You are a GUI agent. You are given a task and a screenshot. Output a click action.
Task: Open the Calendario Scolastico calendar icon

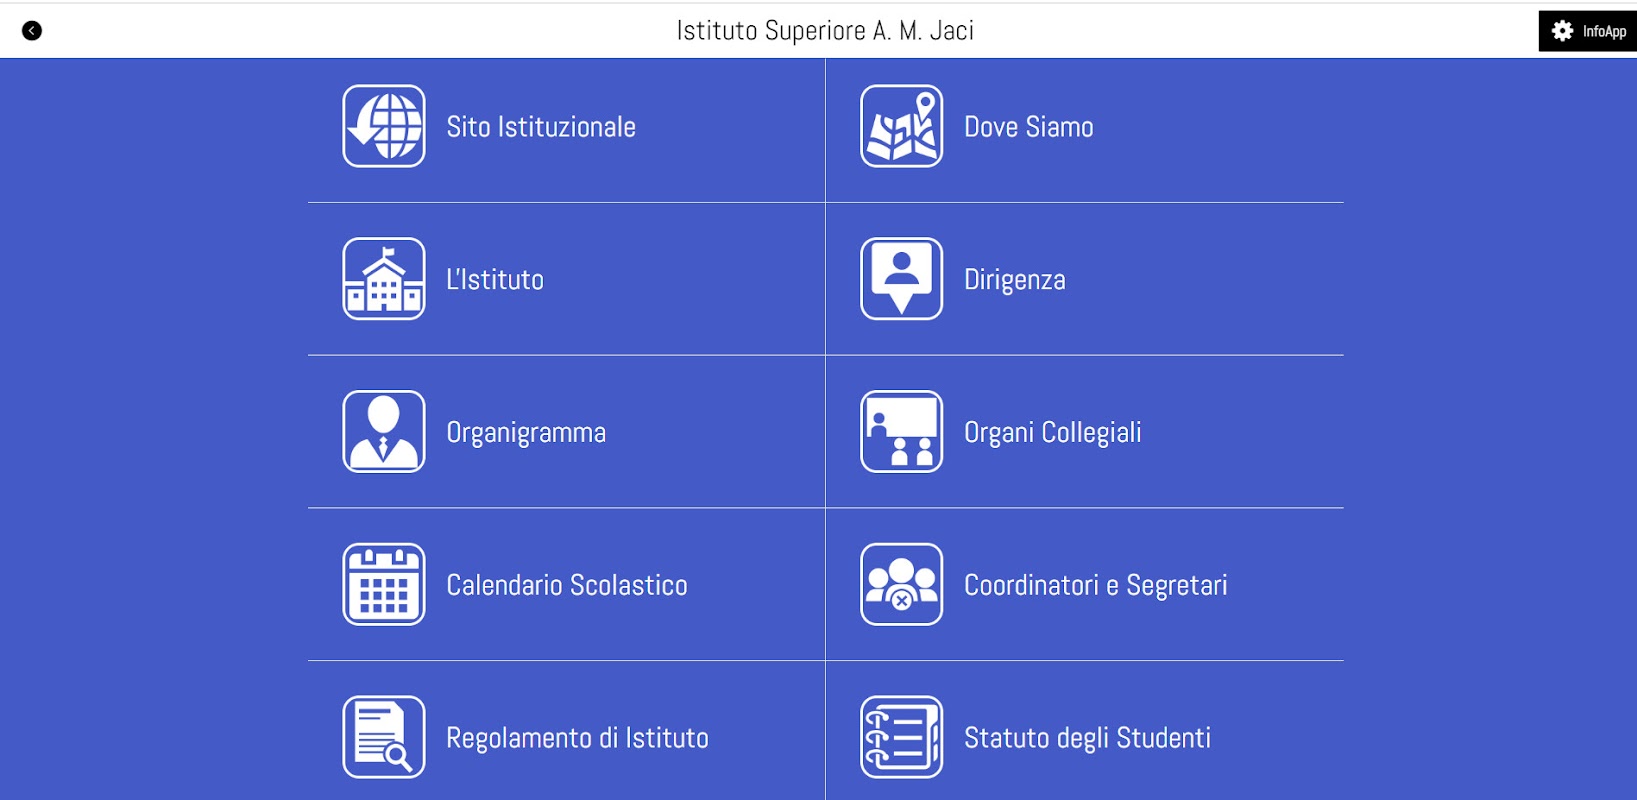384,584
